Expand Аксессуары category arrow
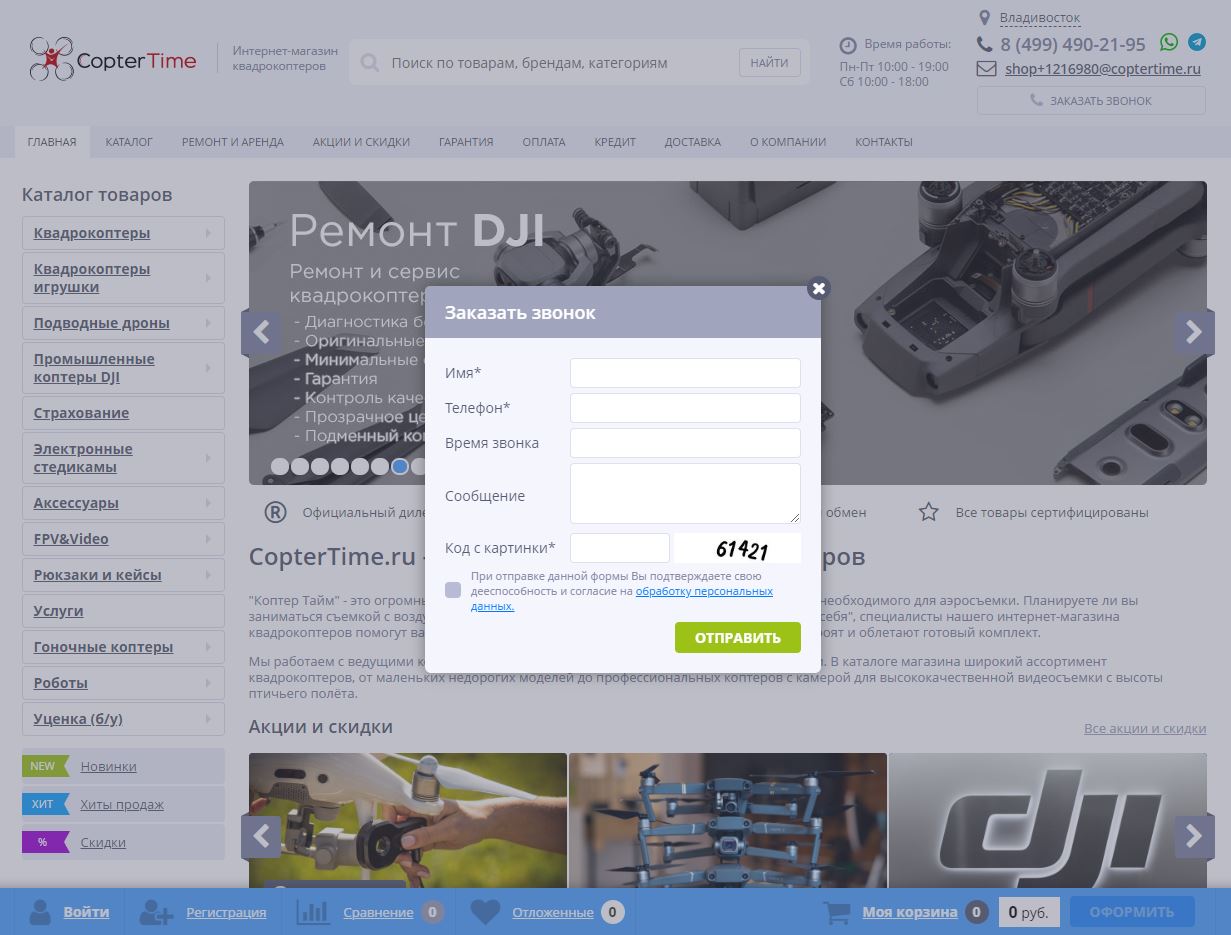Screen dimensions: 1231x935 click(x=208, y=503)
